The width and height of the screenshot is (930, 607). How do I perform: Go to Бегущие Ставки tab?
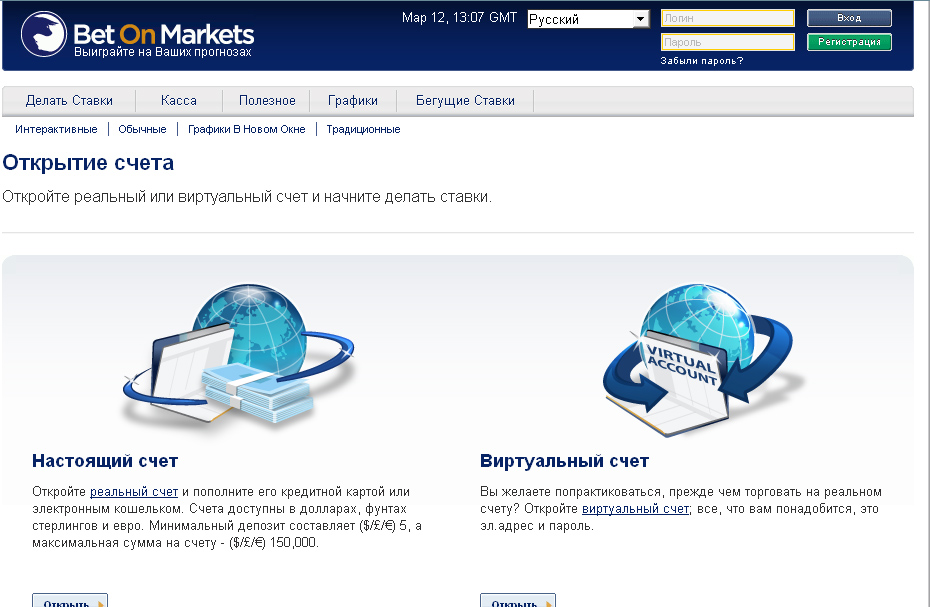pyautogui.click(x=465, y=101)
